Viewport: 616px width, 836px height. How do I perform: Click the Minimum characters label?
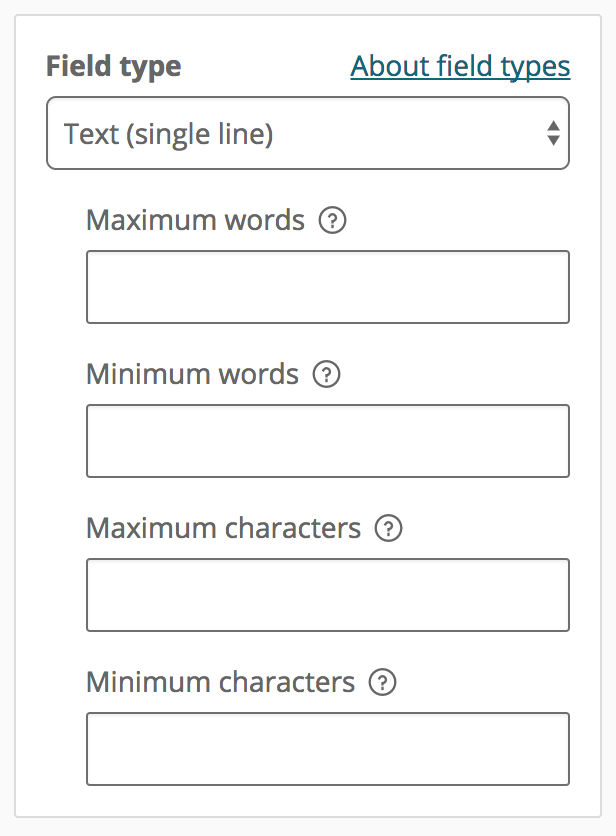tap(220, 682)
